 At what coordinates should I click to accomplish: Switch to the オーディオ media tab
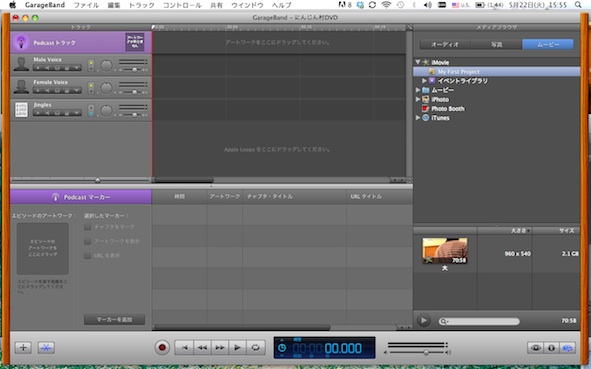point(445,44)
